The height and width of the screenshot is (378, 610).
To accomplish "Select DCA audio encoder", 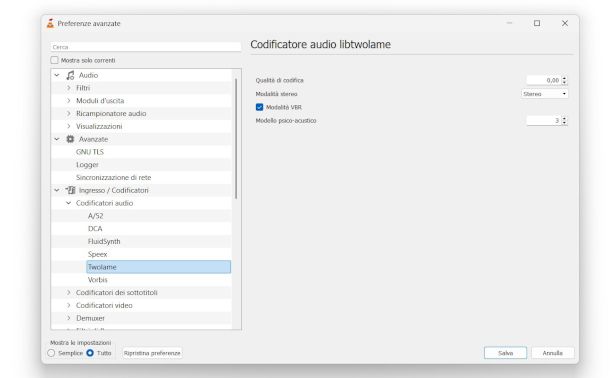I will (95, 229).
